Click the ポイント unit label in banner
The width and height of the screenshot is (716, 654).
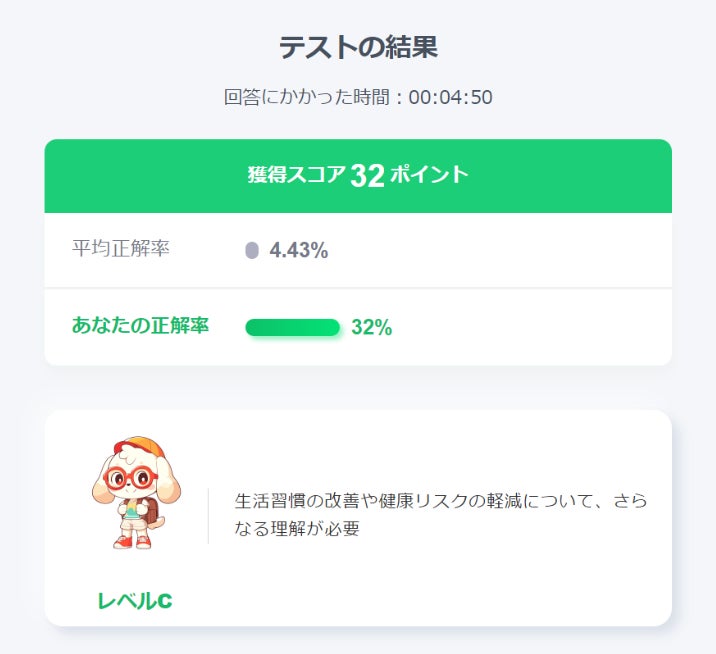click(429, 174)
